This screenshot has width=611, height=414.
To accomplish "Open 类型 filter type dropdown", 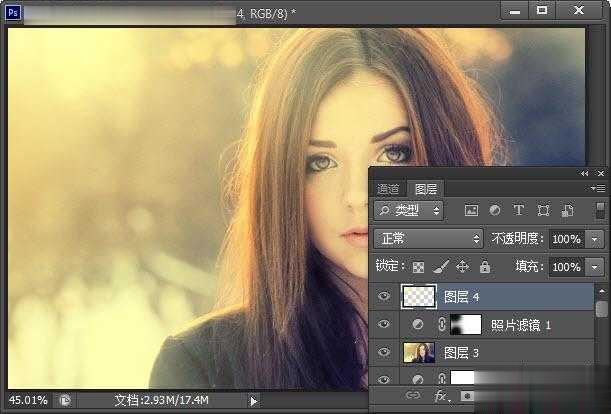I will pyautogui.click(x=408, y=211).
